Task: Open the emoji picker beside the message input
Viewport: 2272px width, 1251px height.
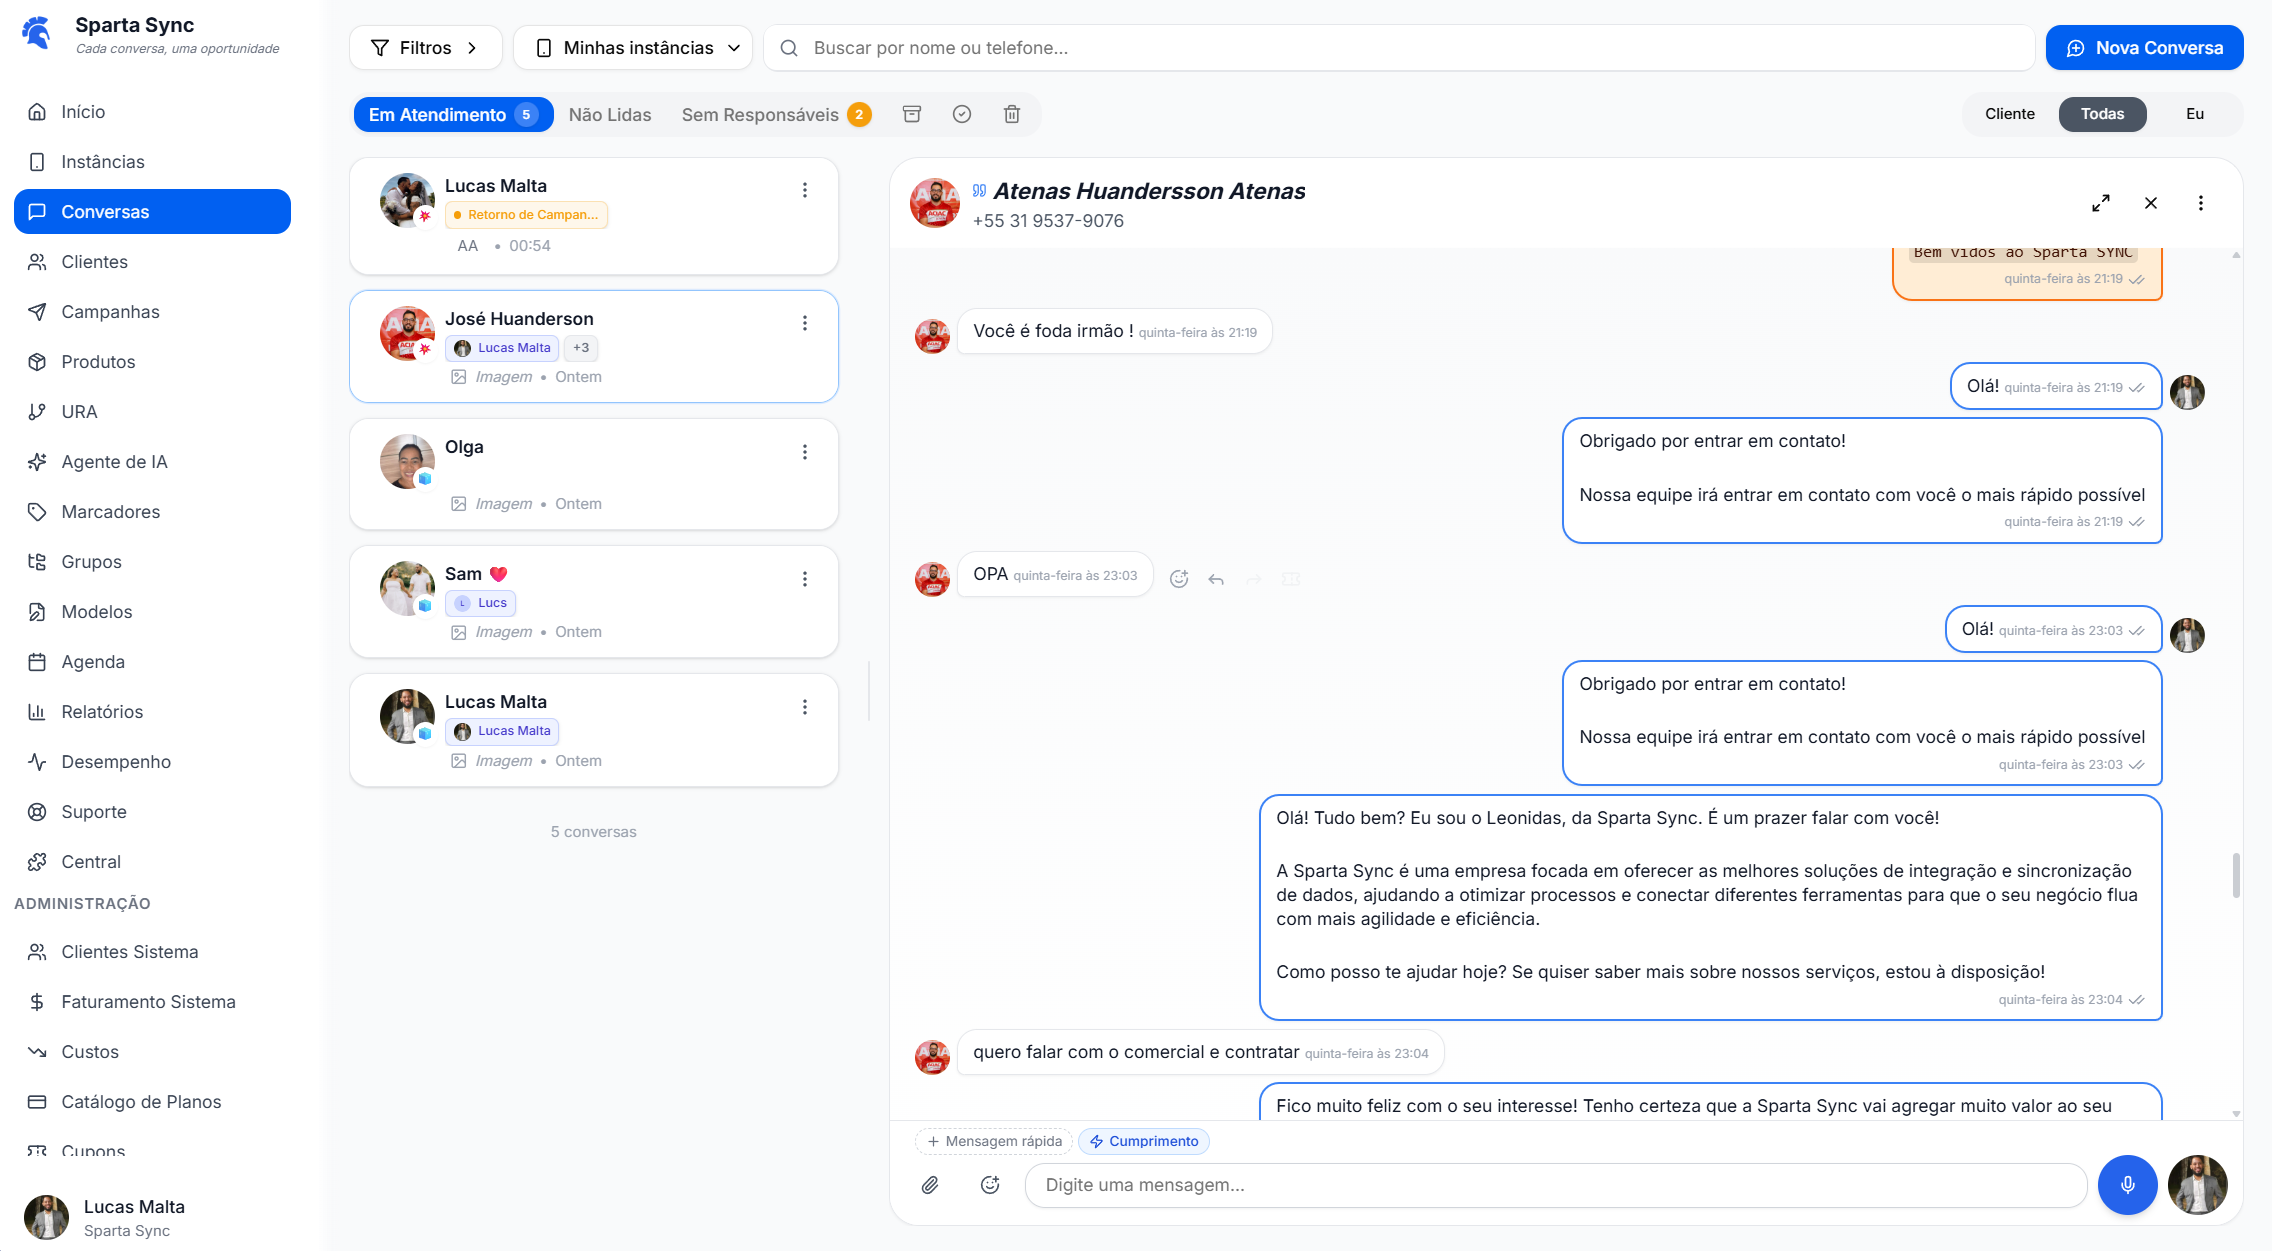Action: point(990,1185)
